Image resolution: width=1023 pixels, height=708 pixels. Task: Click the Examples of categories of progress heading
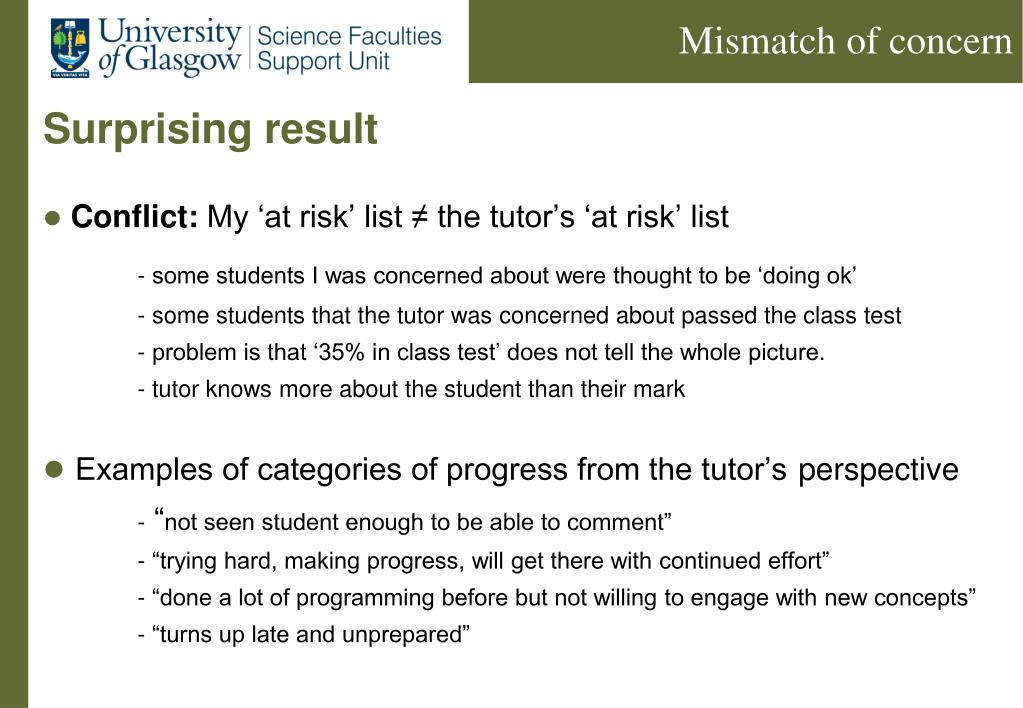click(x=517, y=470)
